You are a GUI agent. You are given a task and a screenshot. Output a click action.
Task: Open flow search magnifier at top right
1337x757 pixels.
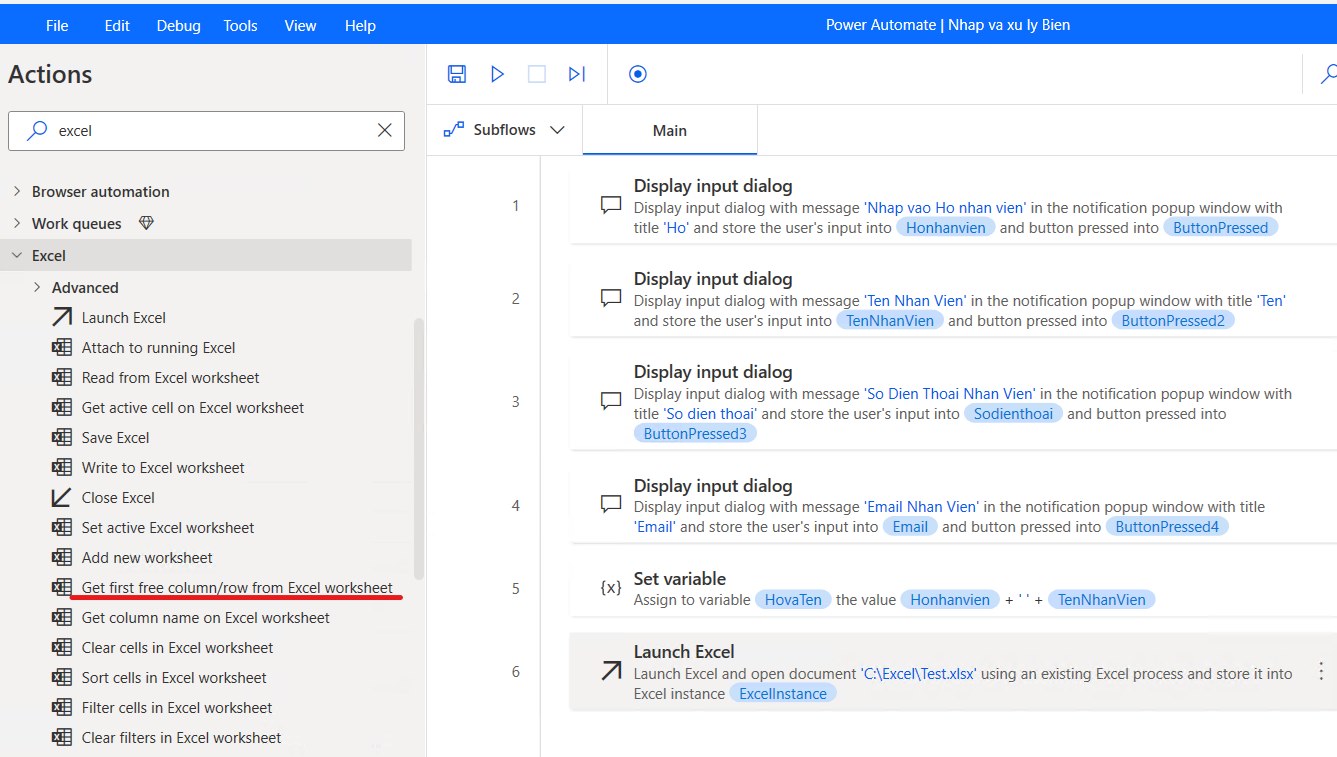pos(1328,74)
